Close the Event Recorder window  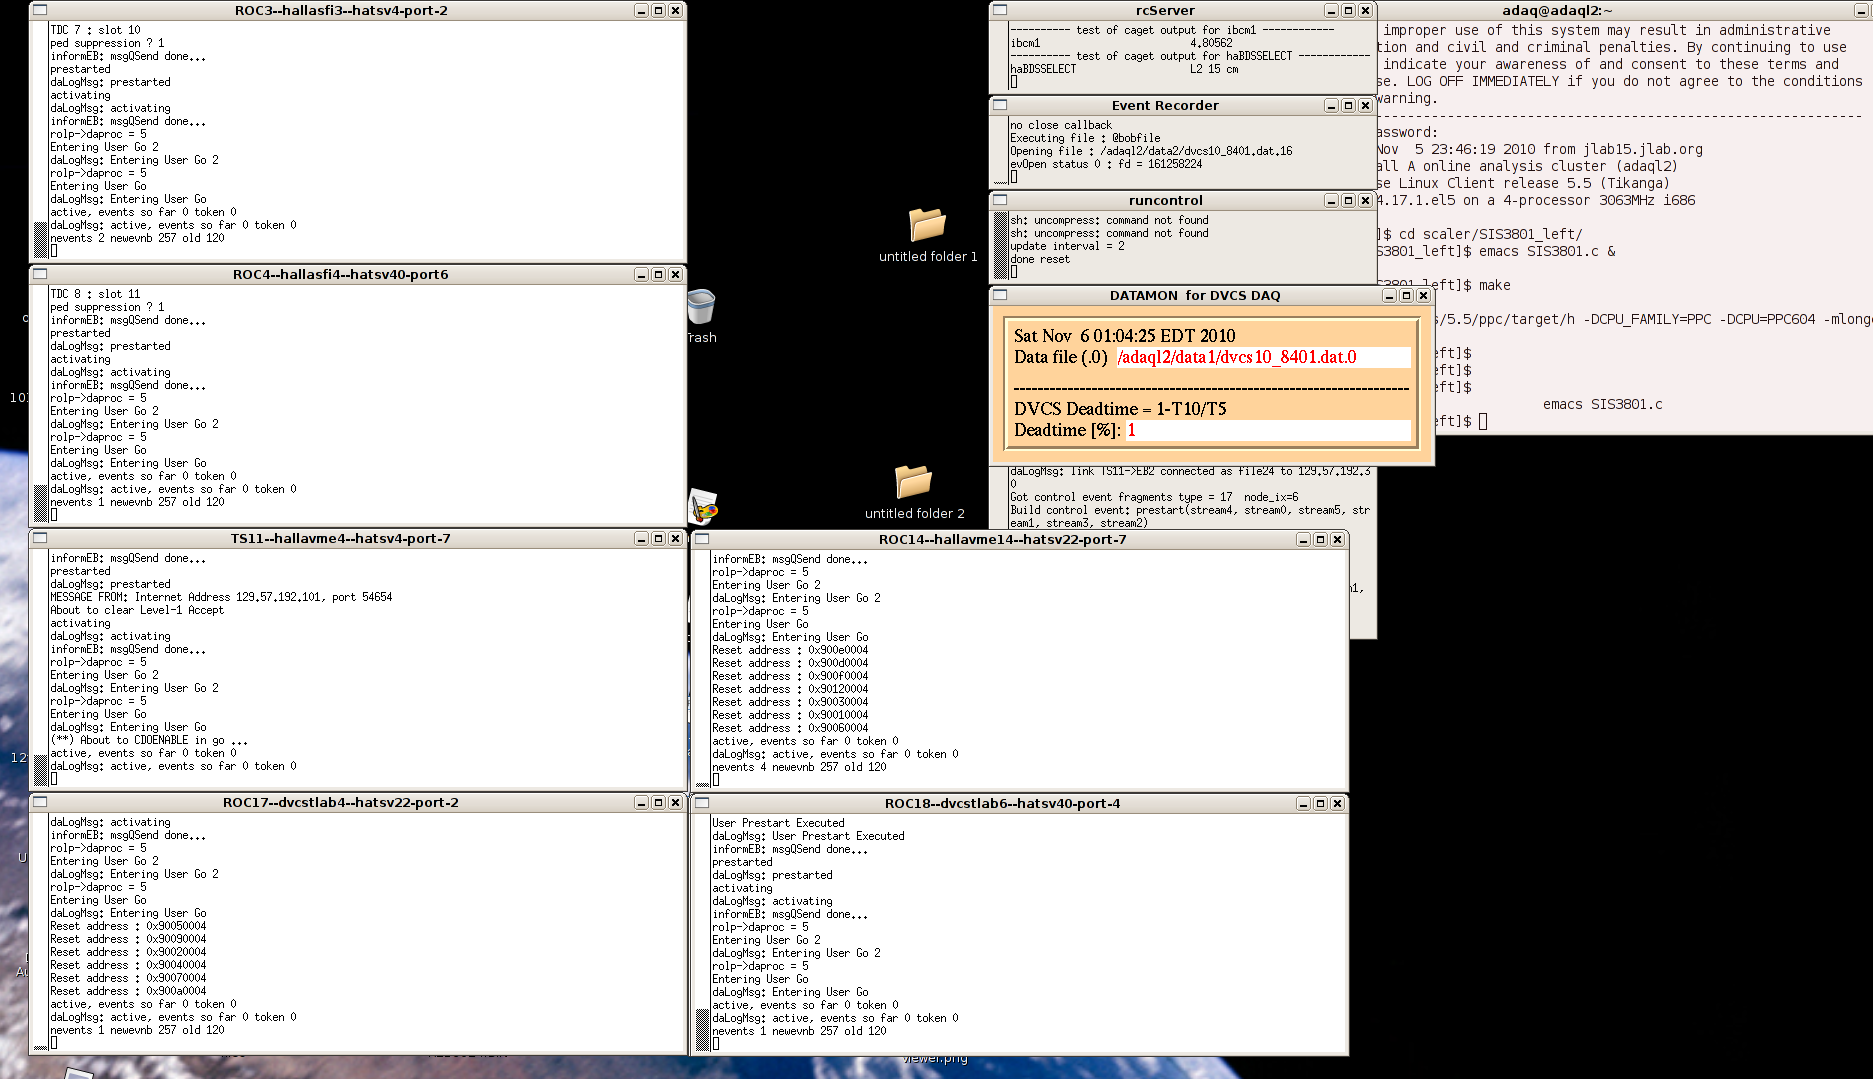tap(1365, 105)
